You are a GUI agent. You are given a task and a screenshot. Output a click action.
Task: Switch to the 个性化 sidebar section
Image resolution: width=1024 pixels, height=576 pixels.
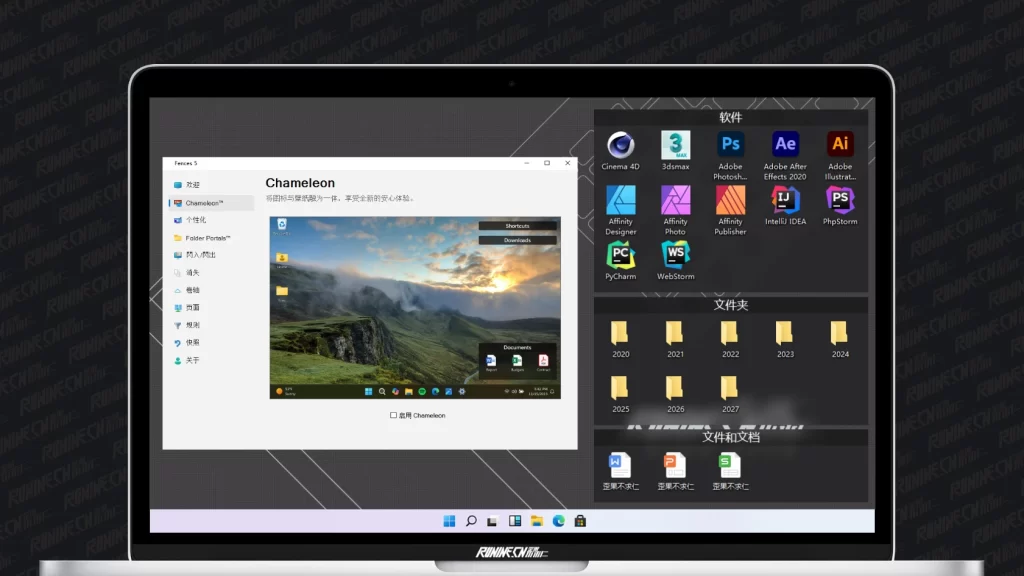[195, 220]
